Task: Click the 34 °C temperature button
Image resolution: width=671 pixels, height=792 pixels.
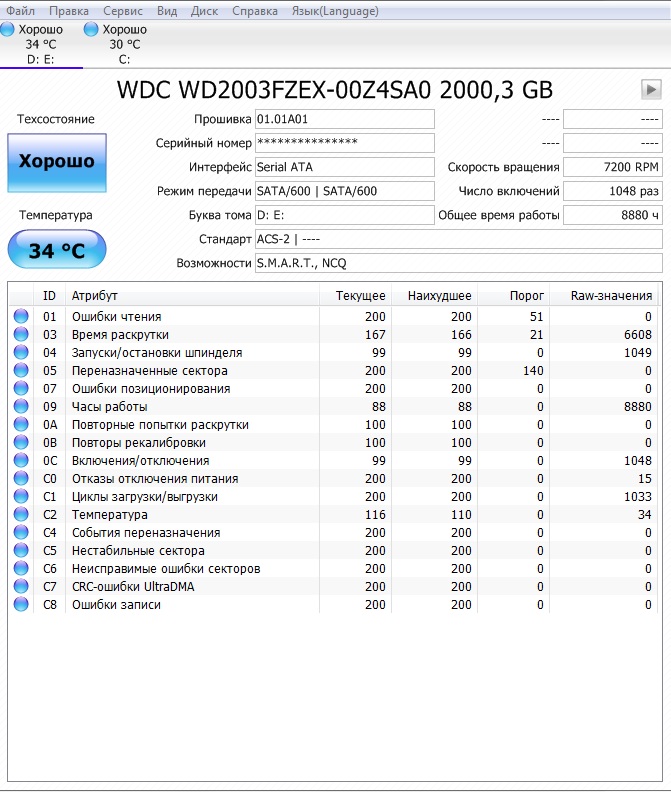Action: tap(57, 250)
